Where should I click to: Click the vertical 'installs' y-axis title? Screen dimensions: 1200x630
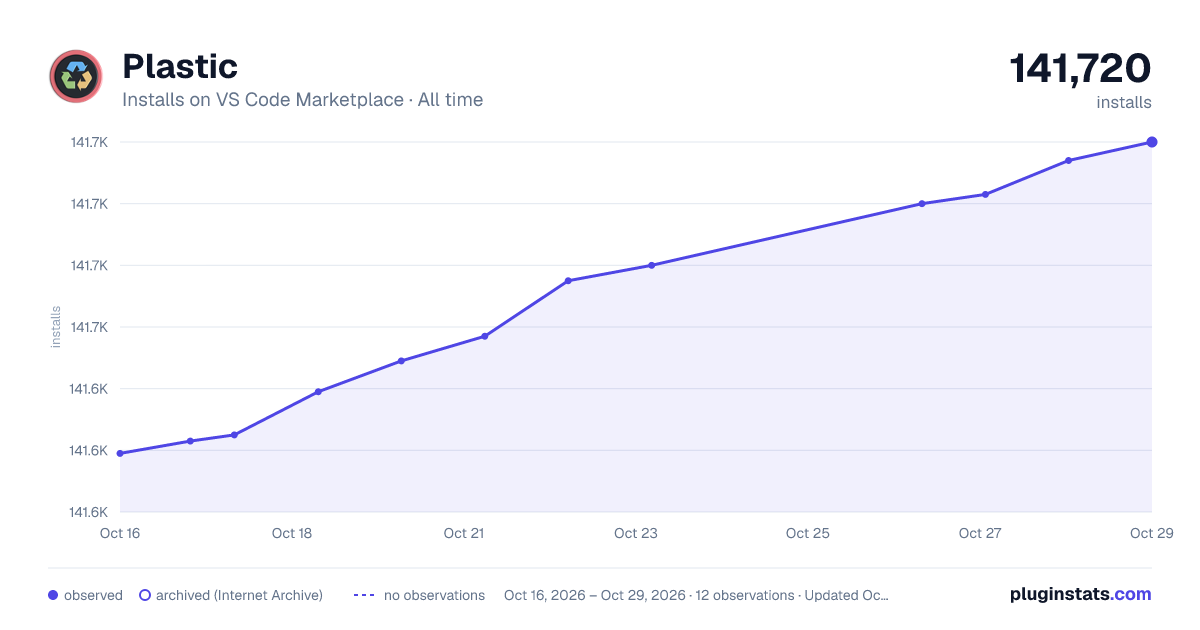(56, 327)
